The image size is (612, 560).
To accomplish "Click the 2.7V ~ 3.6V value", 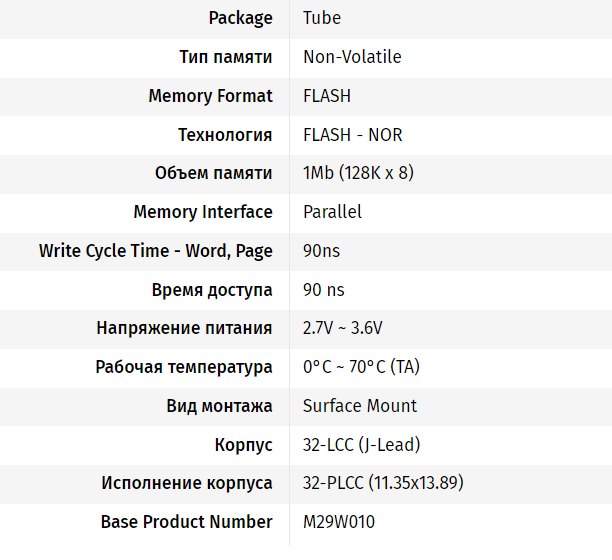I will (342, 328).
